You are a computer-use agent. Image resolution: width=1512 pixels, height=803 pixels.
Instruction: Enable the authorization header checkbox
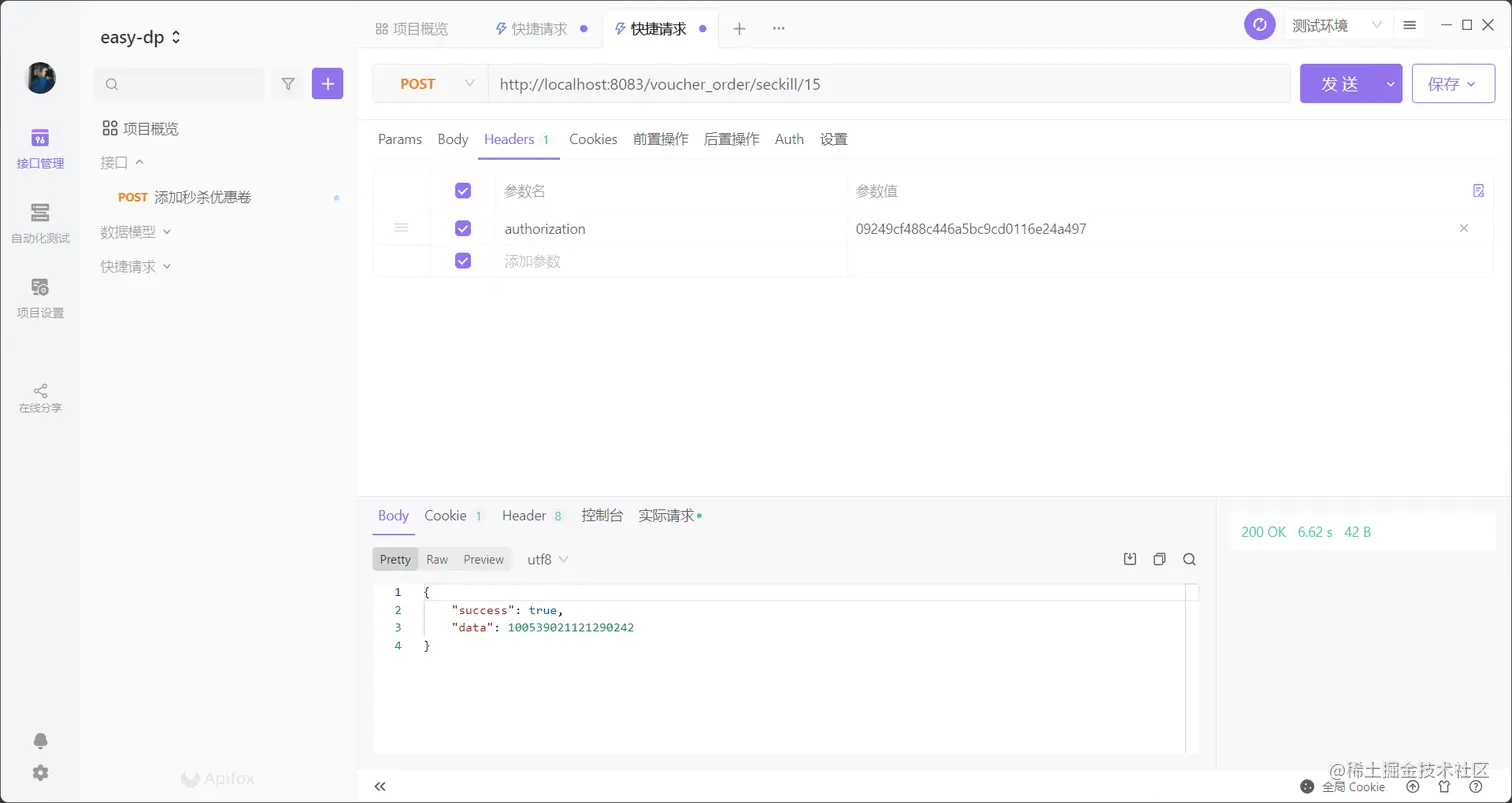click(x=462, y=228)
